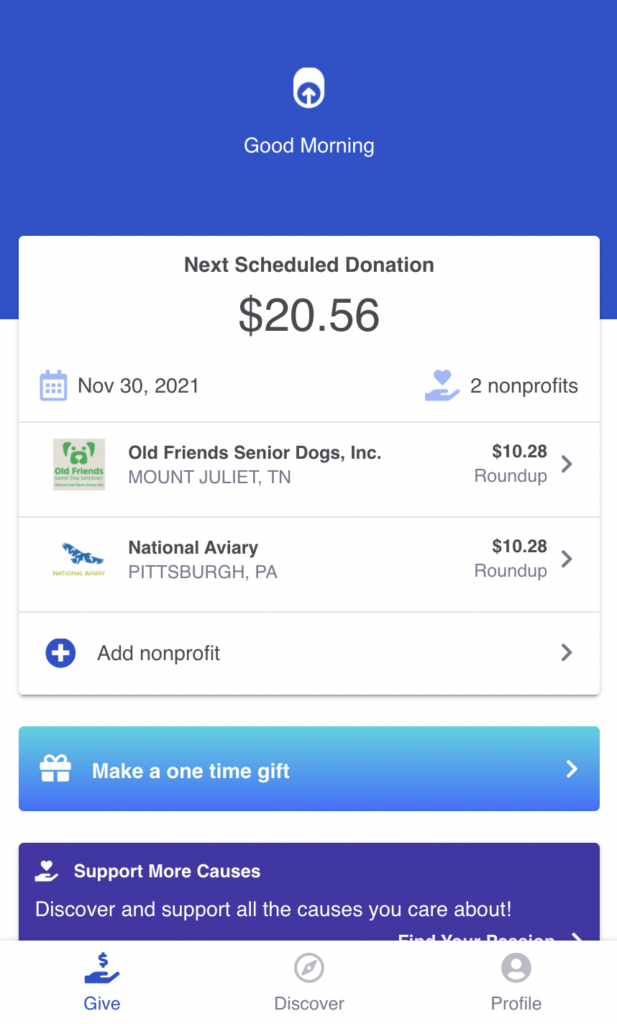Tap the Give dollar-hand icon
The height and width of the screenshot is (1024, 617).
point(102,968)
